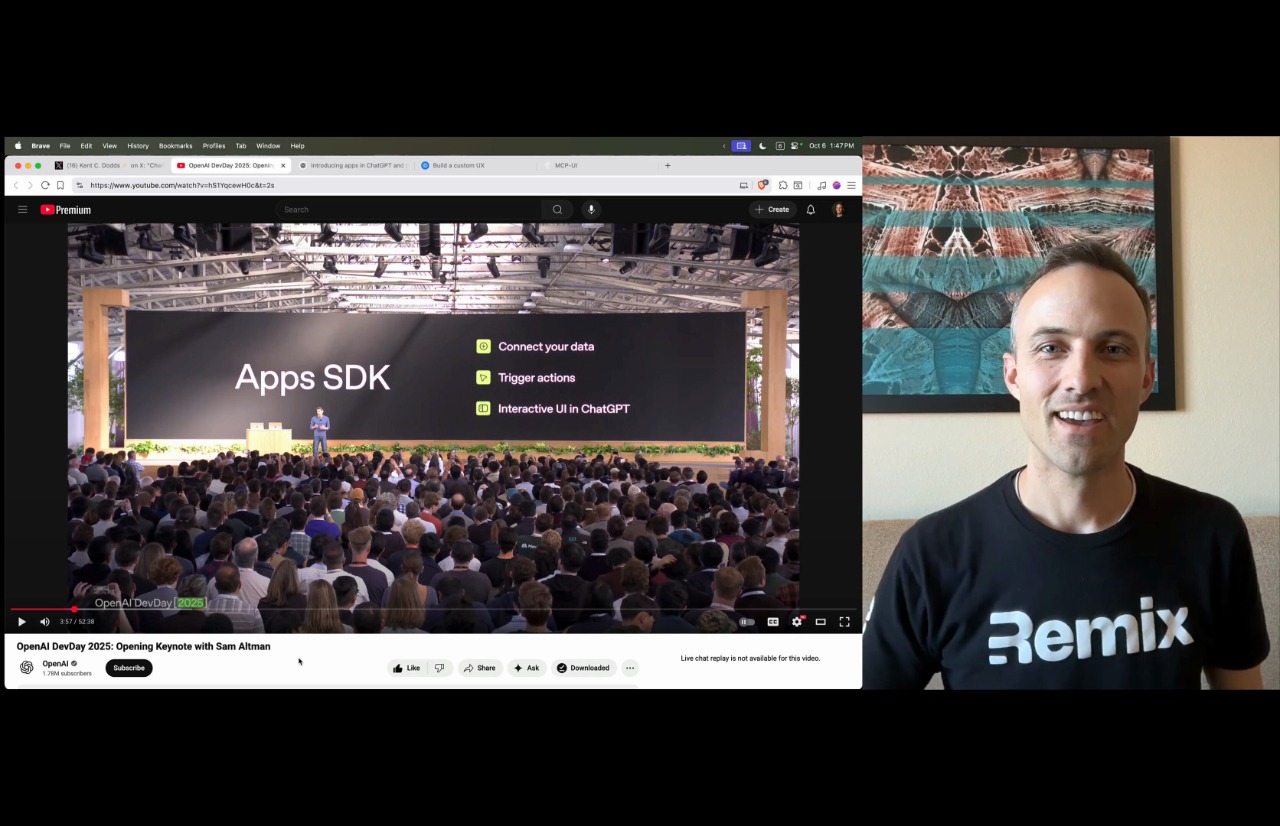Switch to theater mode view
Screen dimensions: 1280x826
tap(820, 622)
